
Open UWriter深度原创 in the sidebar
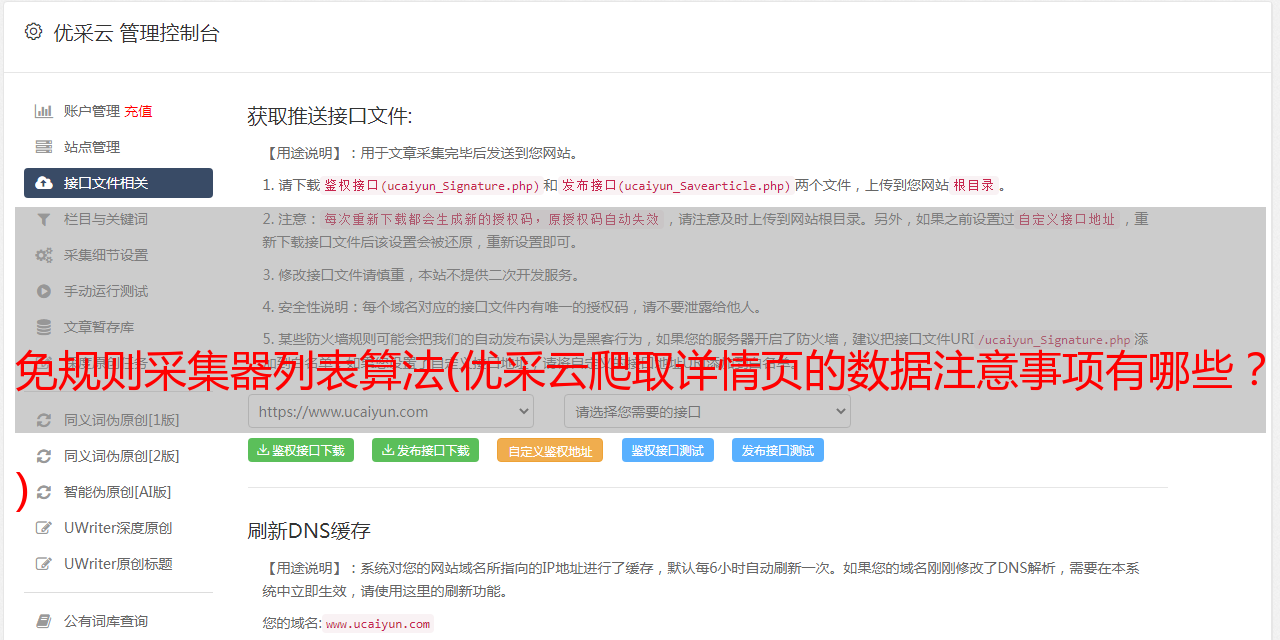118,528
